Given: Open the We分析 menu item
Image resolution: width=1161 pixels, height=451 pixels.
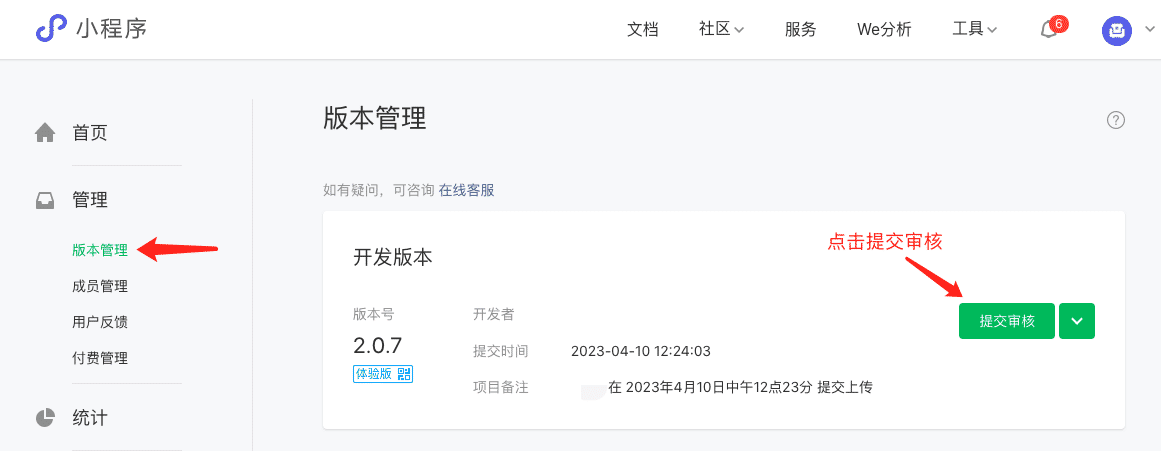Looking at the screenshot, I should tap(884, 30).
